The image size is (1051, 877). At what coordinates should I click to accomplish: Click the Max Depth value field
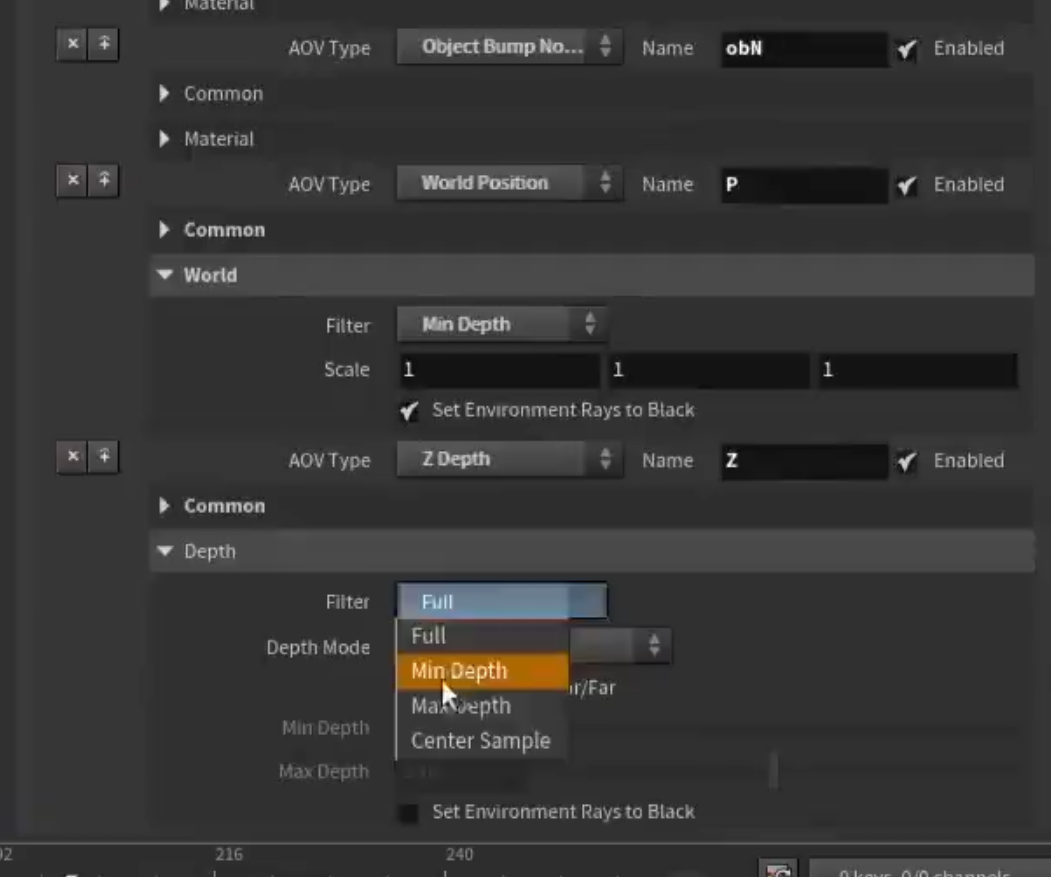[x=462, y=772]
